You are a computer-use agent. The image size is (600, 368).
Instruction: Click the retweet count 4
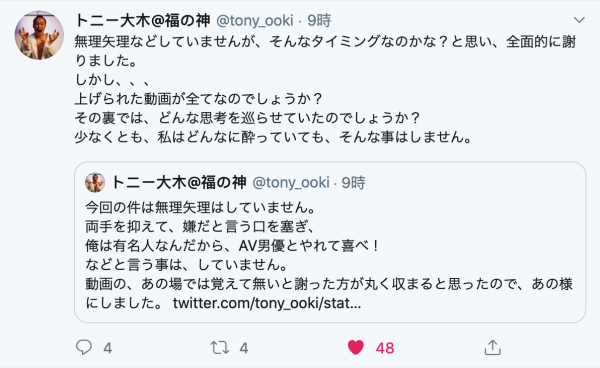[244, 348]
